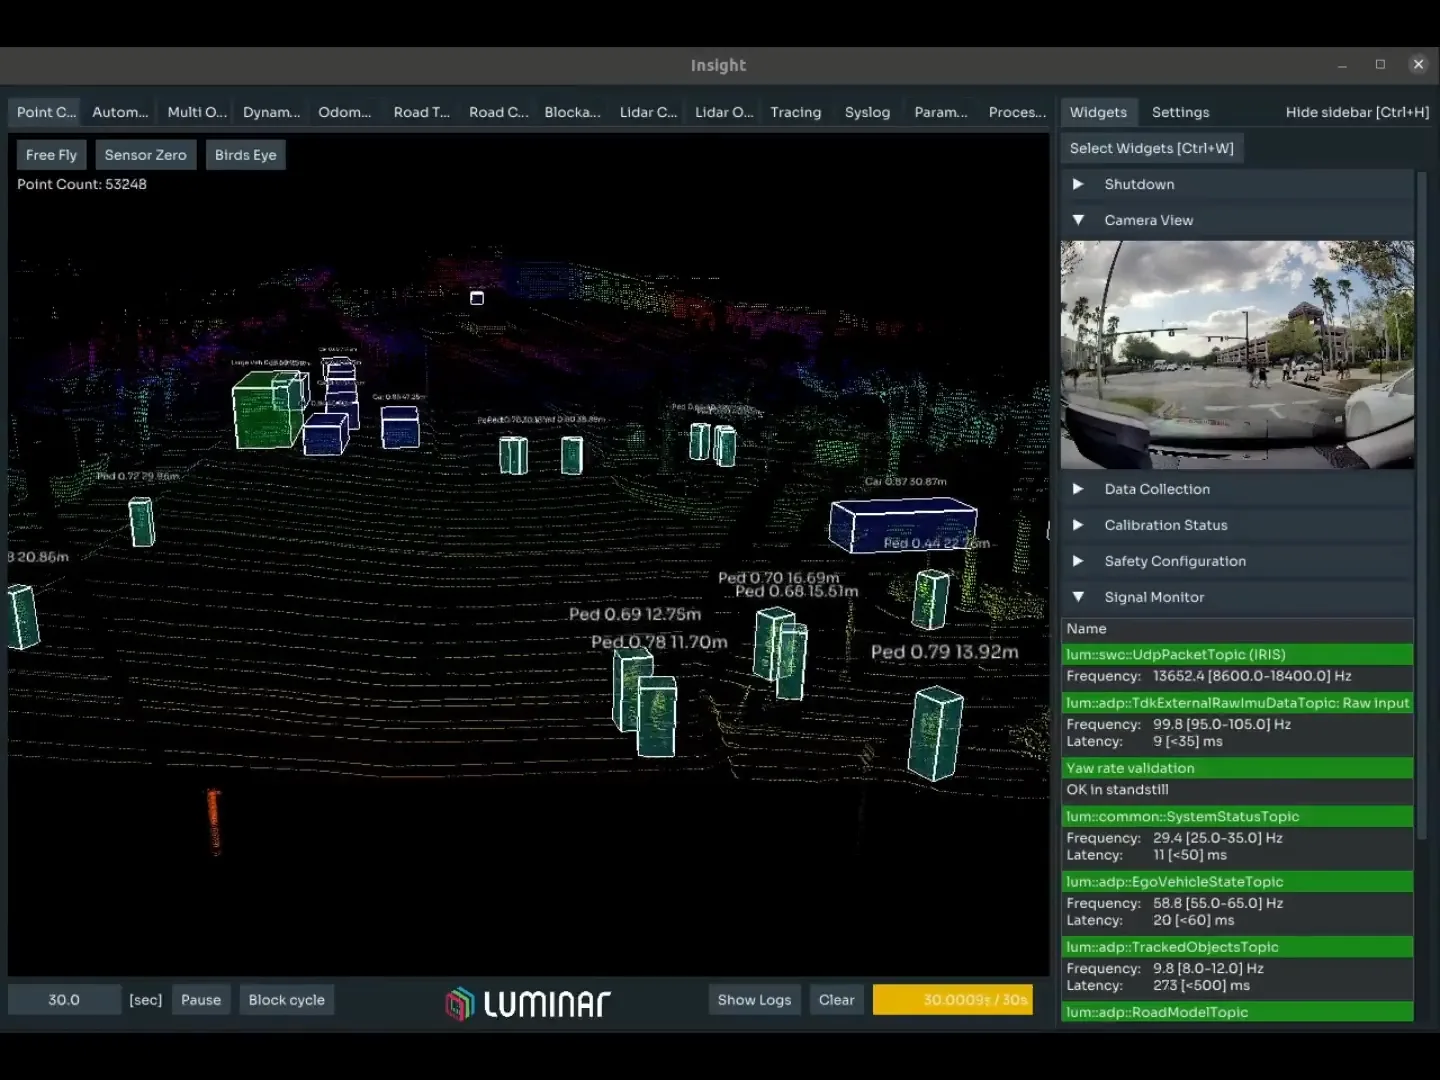Switch to the Tracing tab
1440x1080 pixels.
pyautogui.click(x=795, y=112)
